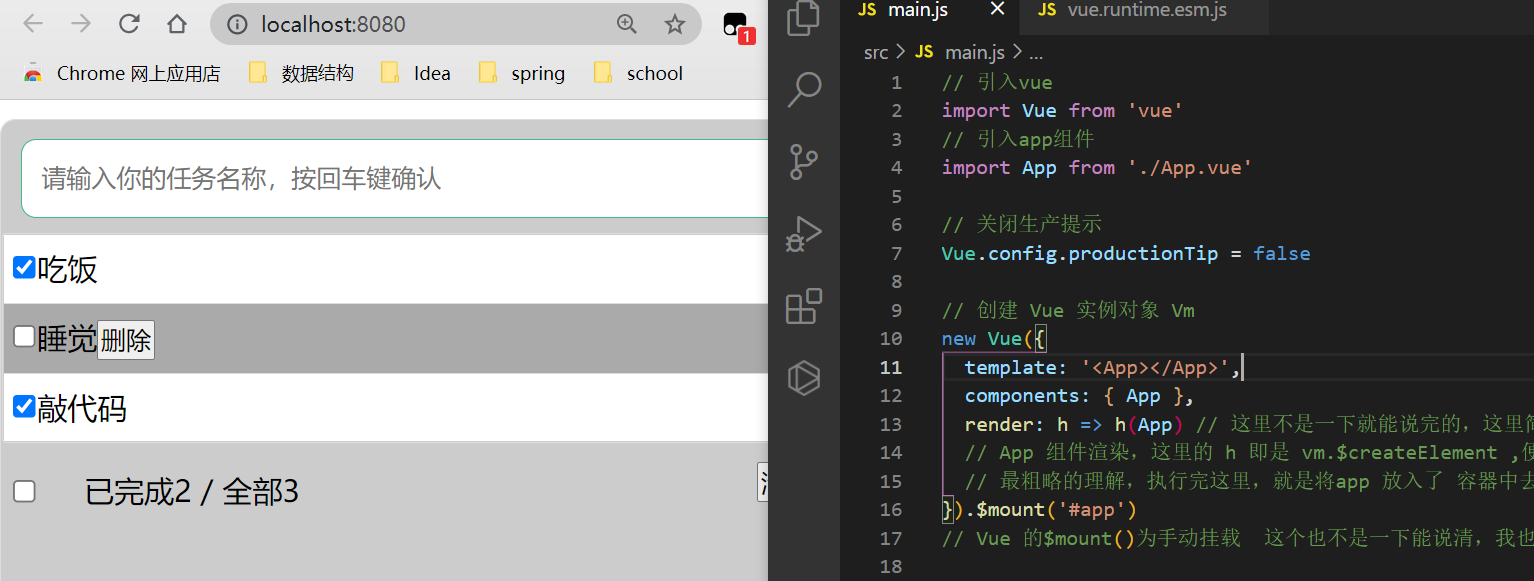Click the template: '<App></App>' line
Screen dimensions: 1534x581
(1103, 367)
